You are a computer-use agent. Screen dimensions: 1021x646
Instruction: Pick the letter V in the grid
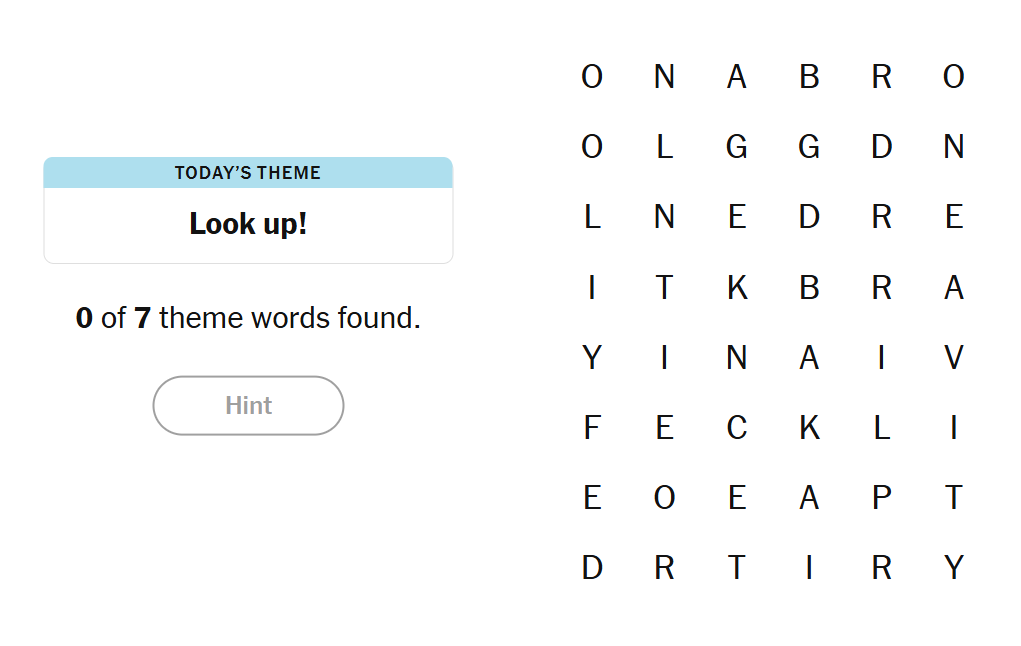click(954, 357)
